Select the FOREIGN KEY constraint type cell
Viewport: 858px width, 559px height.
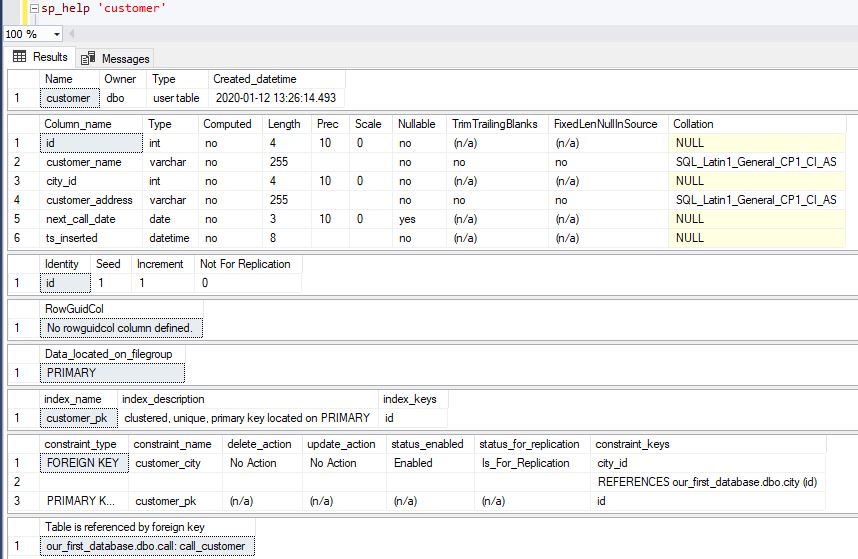pos(83,463)
